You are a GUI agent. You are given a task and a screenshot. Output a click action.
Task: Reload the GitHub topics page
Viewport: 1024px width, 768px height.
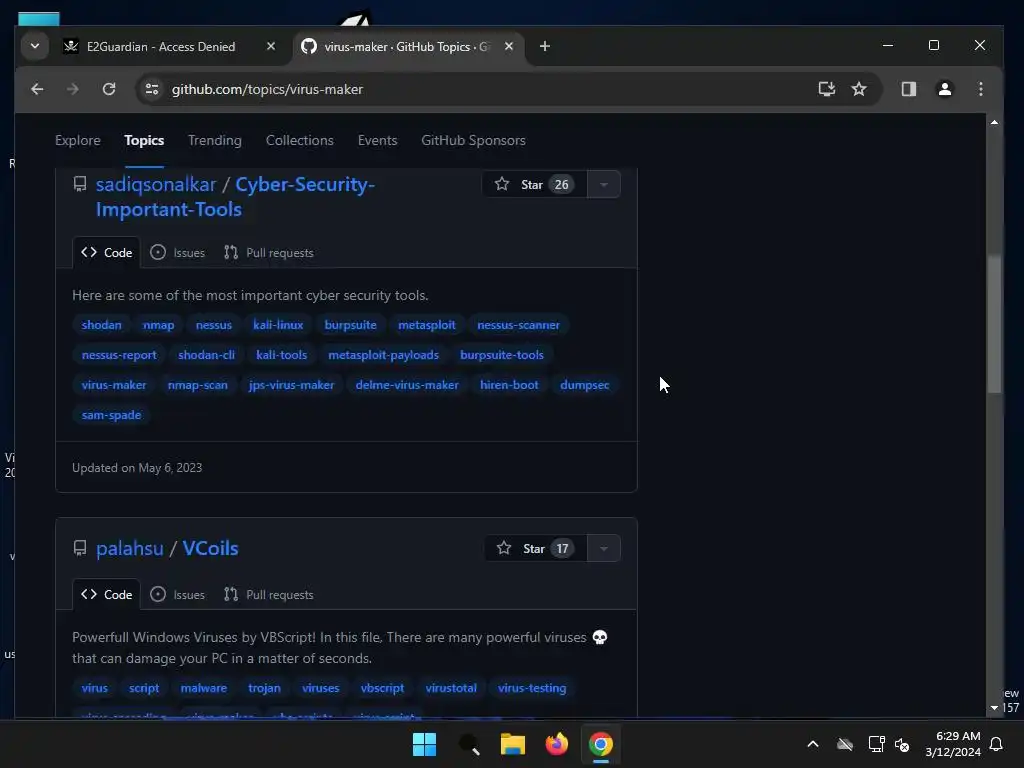(109, 89)
